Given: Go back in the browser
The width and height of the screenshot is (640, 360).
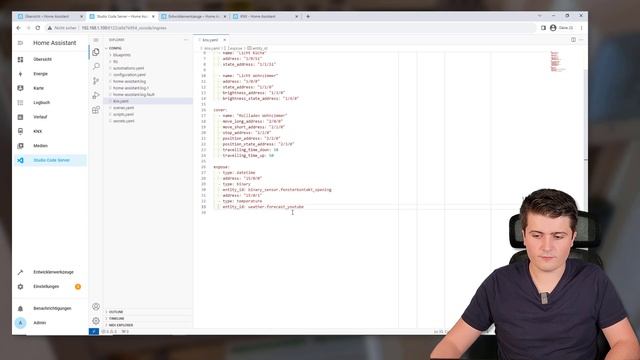Looking at the screenshot, I should click(18, 28).
